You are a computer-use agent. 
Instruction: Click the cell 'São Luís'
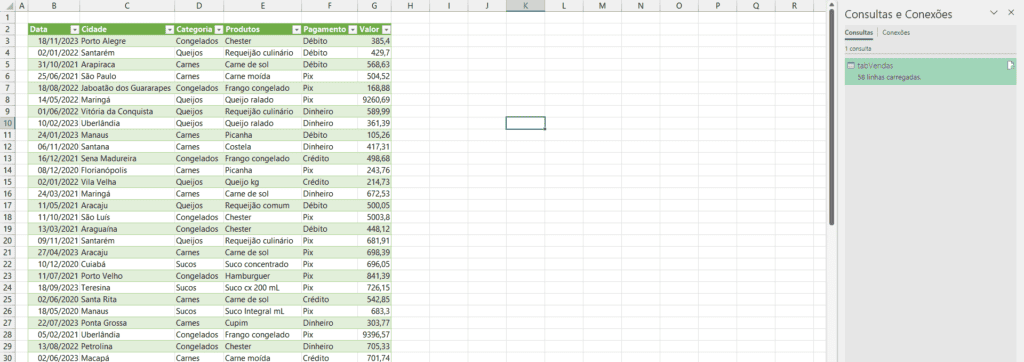(127, 217)
